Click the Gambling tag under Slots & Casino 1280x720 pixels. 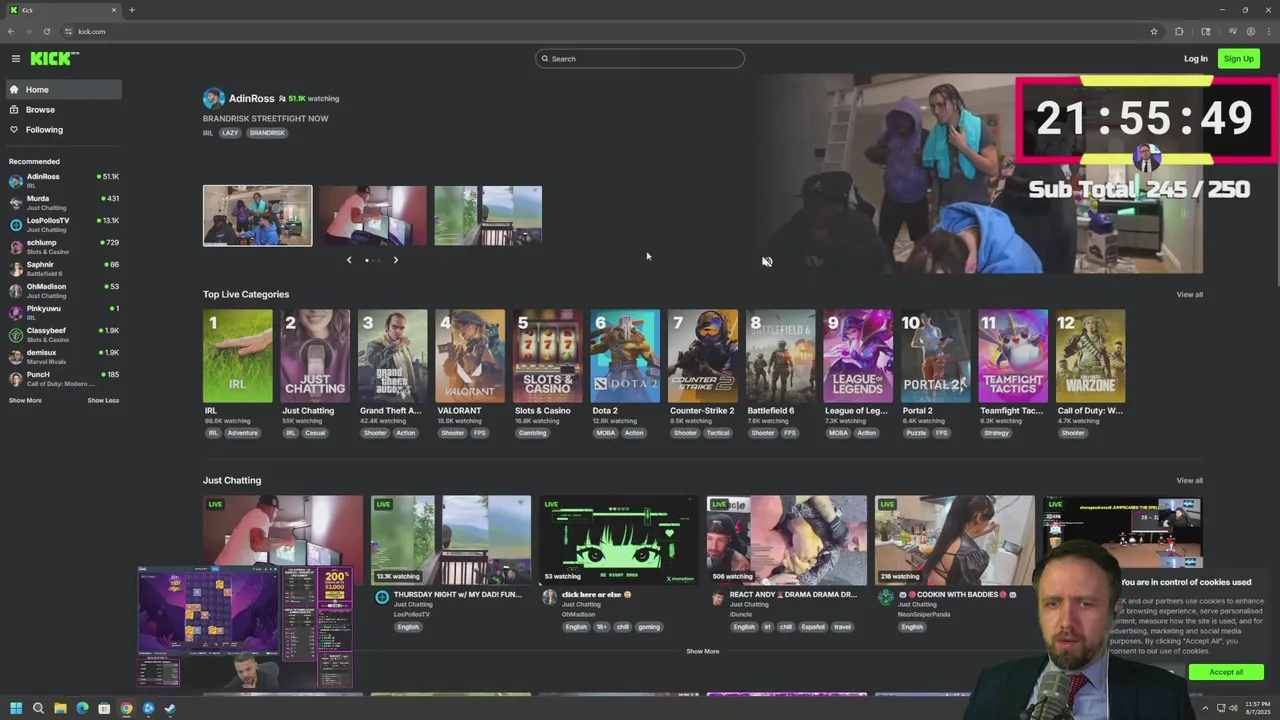(532, 433)
